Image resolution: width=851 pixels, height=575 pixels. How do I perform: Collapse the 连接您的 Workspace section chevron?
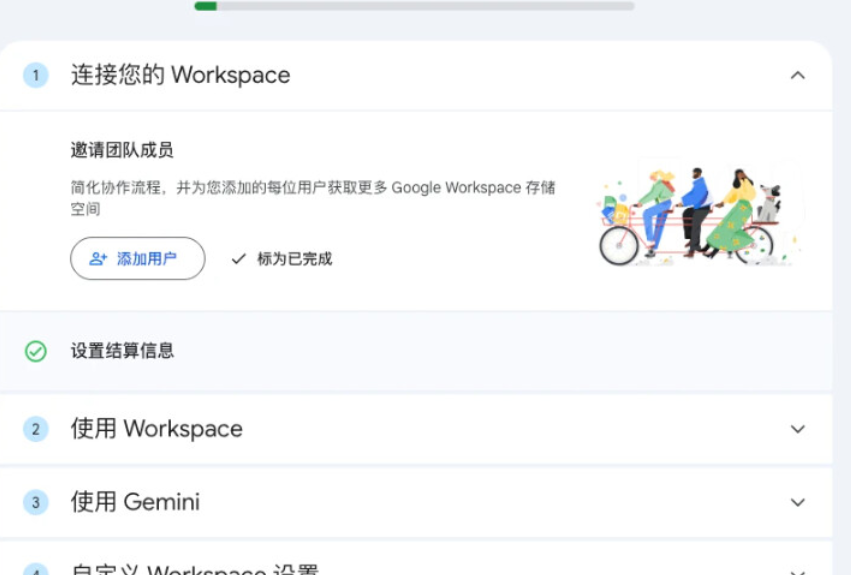(797, 75)
